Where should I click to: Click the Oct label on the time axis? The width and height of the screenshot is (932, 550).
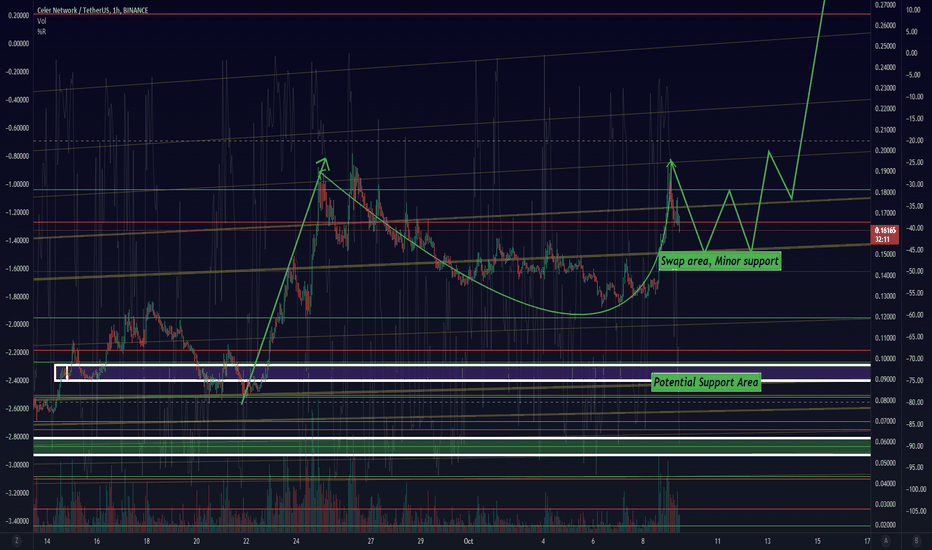point(468,541)
